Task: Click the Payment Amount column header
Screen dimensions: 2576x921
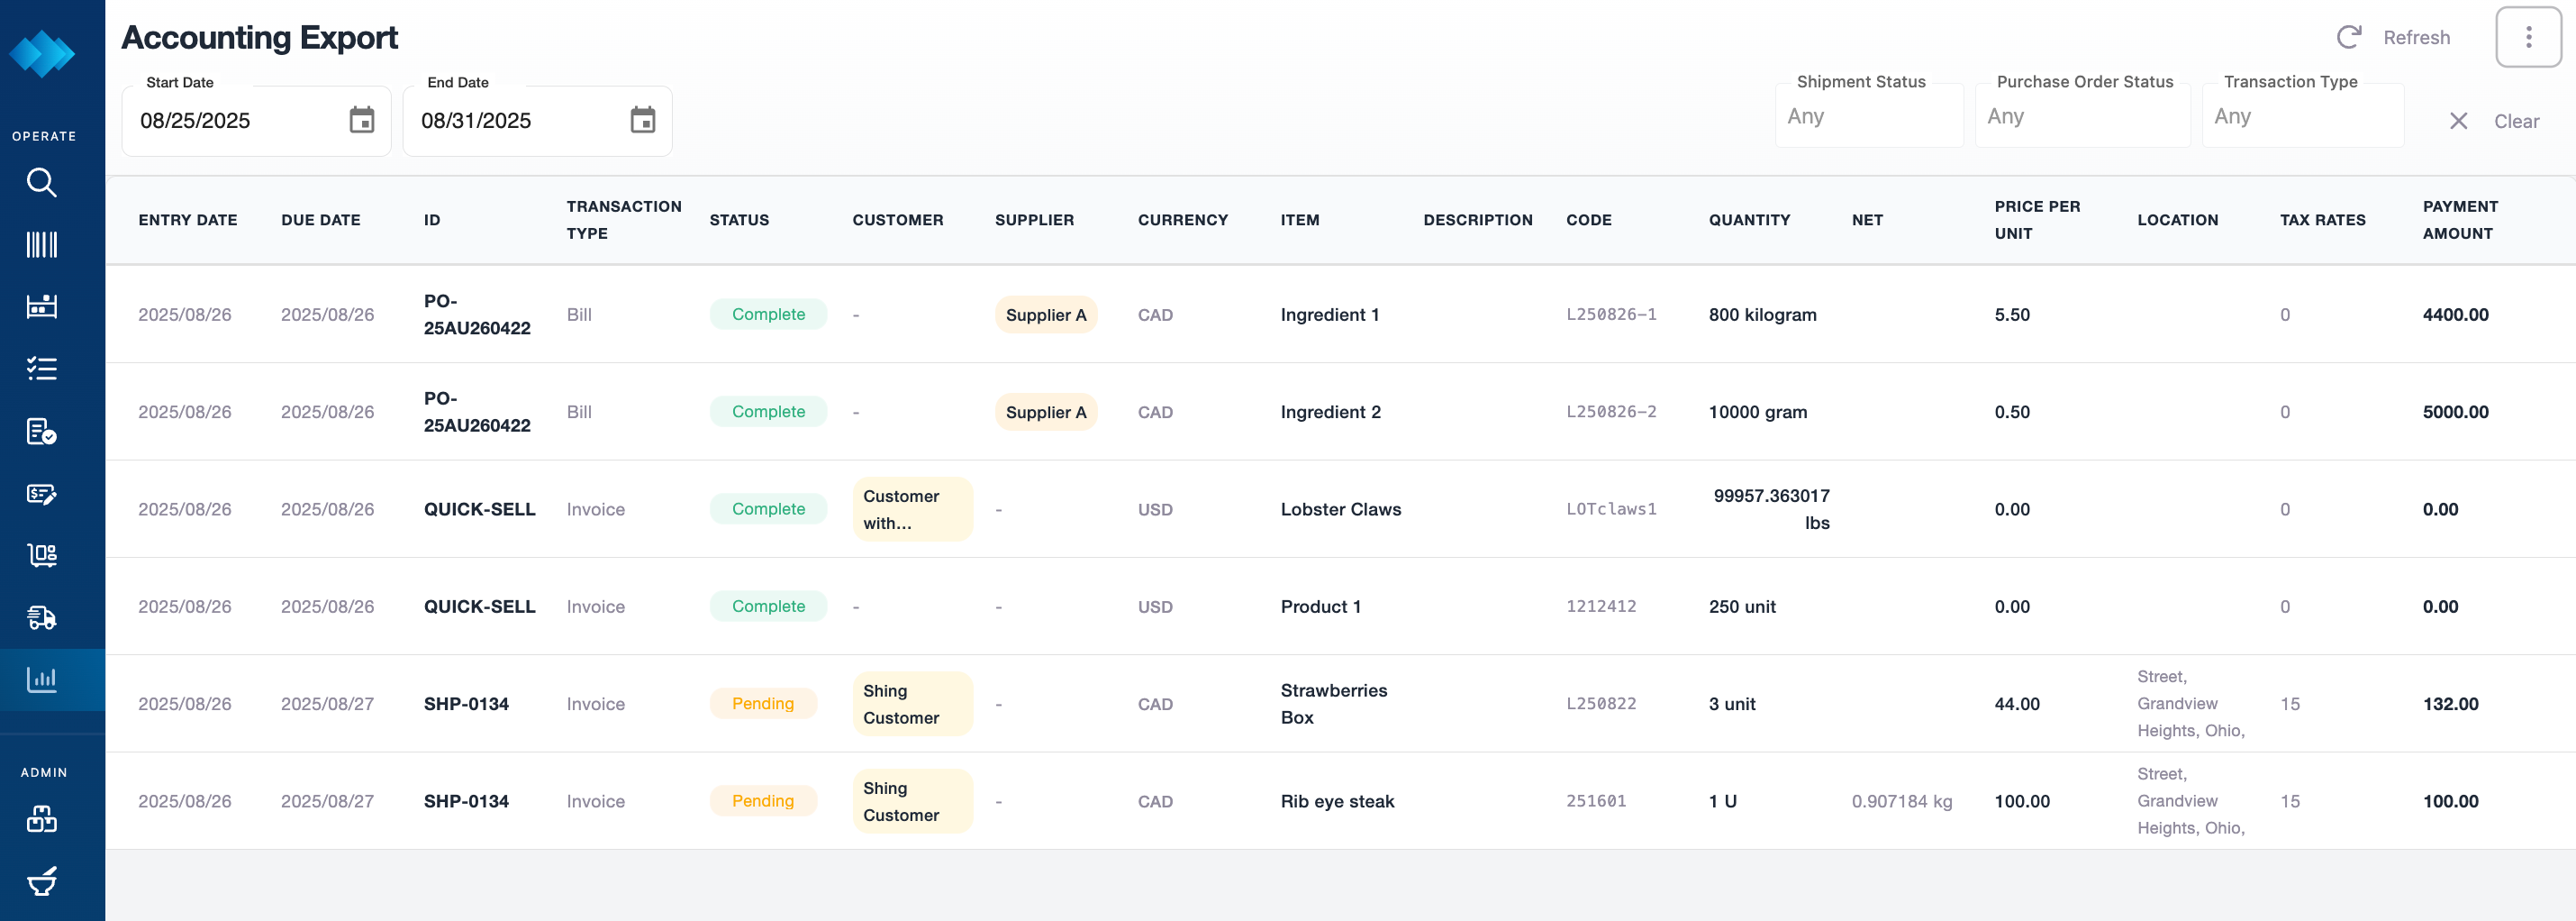Action: click(2459, 219)
